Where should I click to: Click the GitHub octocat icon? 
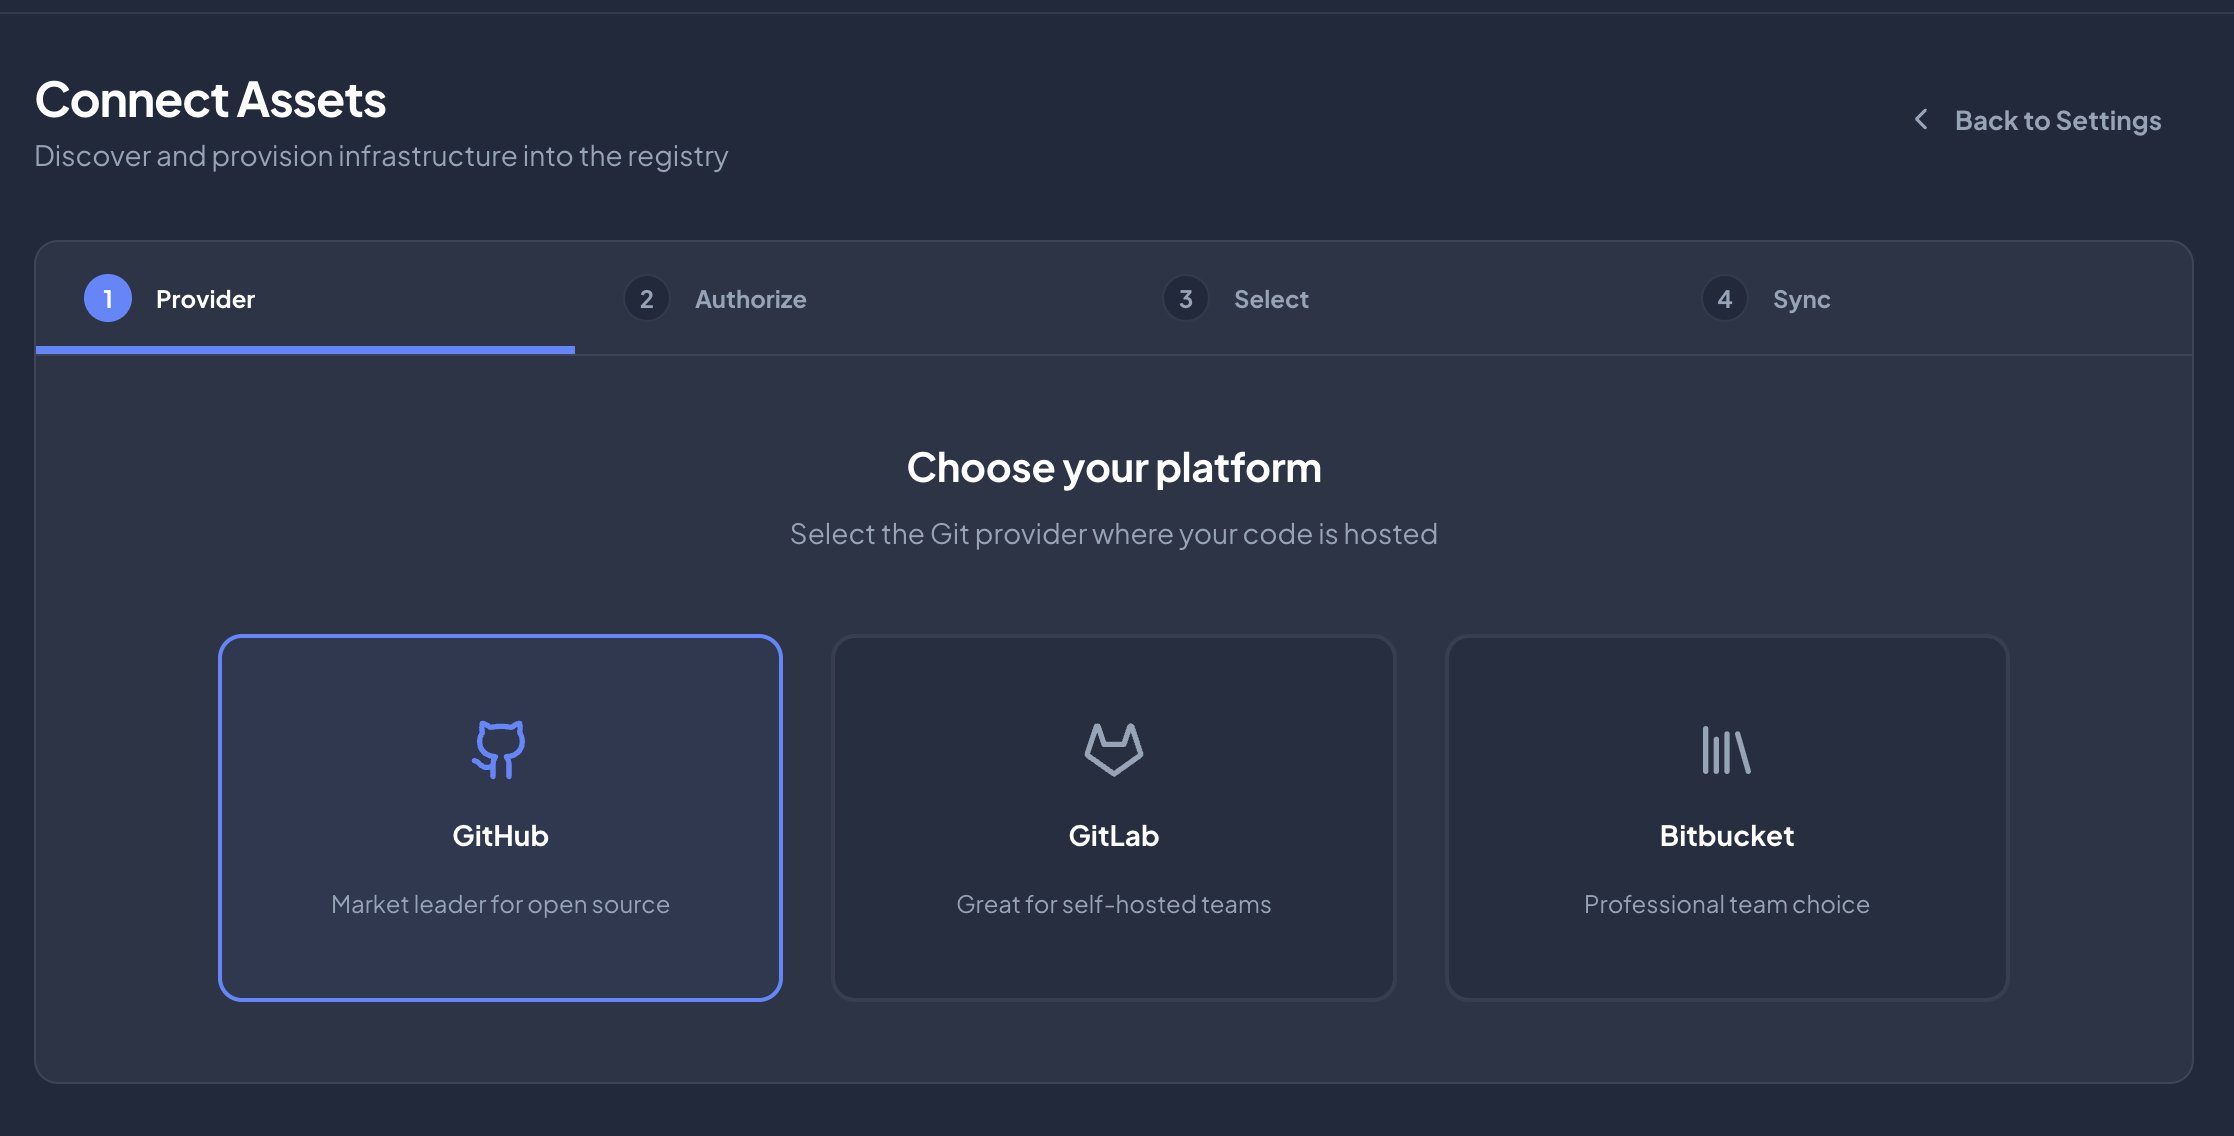[499, 749]
